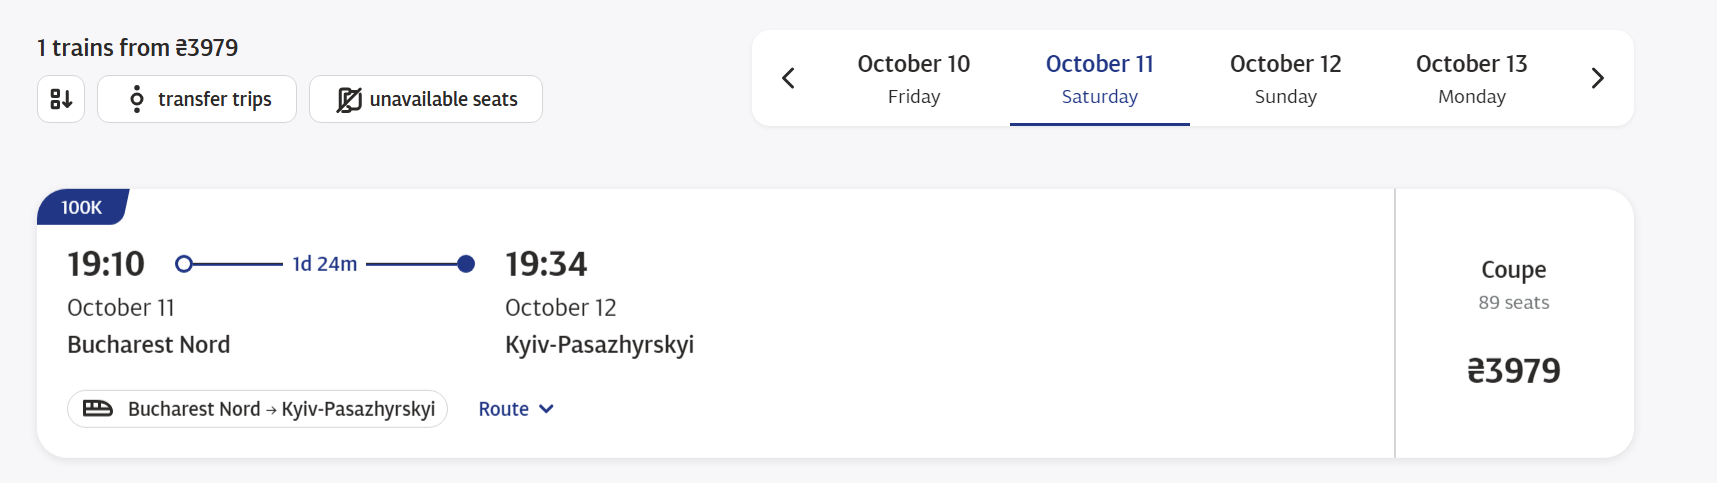The height and width of the screenshot is (483, 1717).
Task: Toggle the unavailable seats filter
Action: (x=426, y=99)
